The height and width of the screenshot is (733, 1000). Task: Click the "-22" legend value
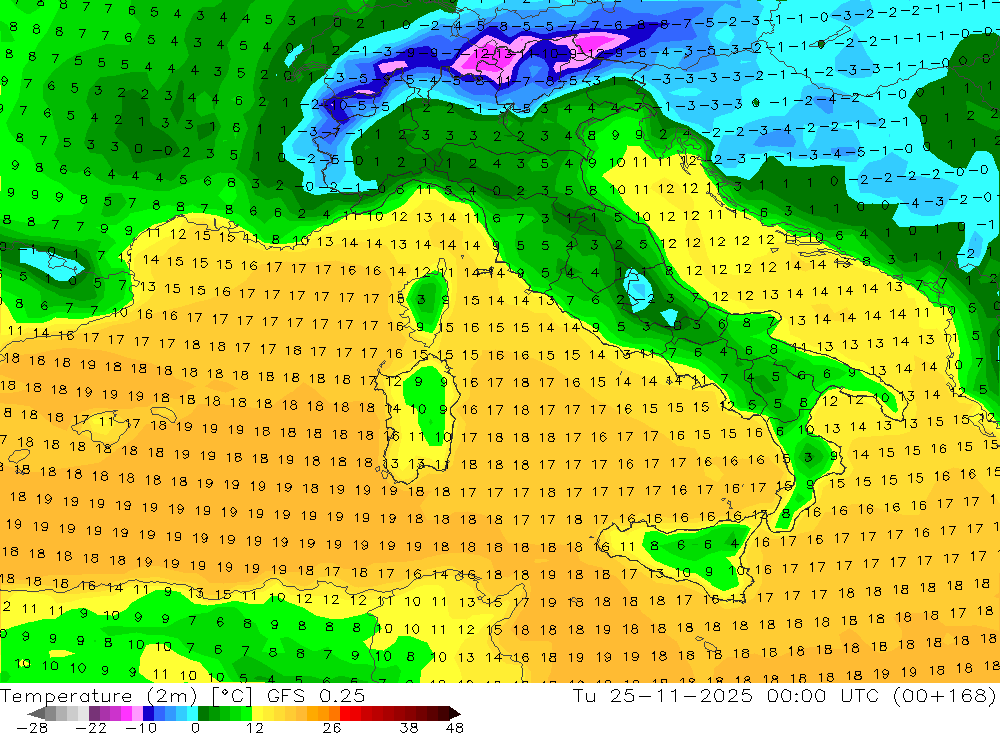click(91, 728)
